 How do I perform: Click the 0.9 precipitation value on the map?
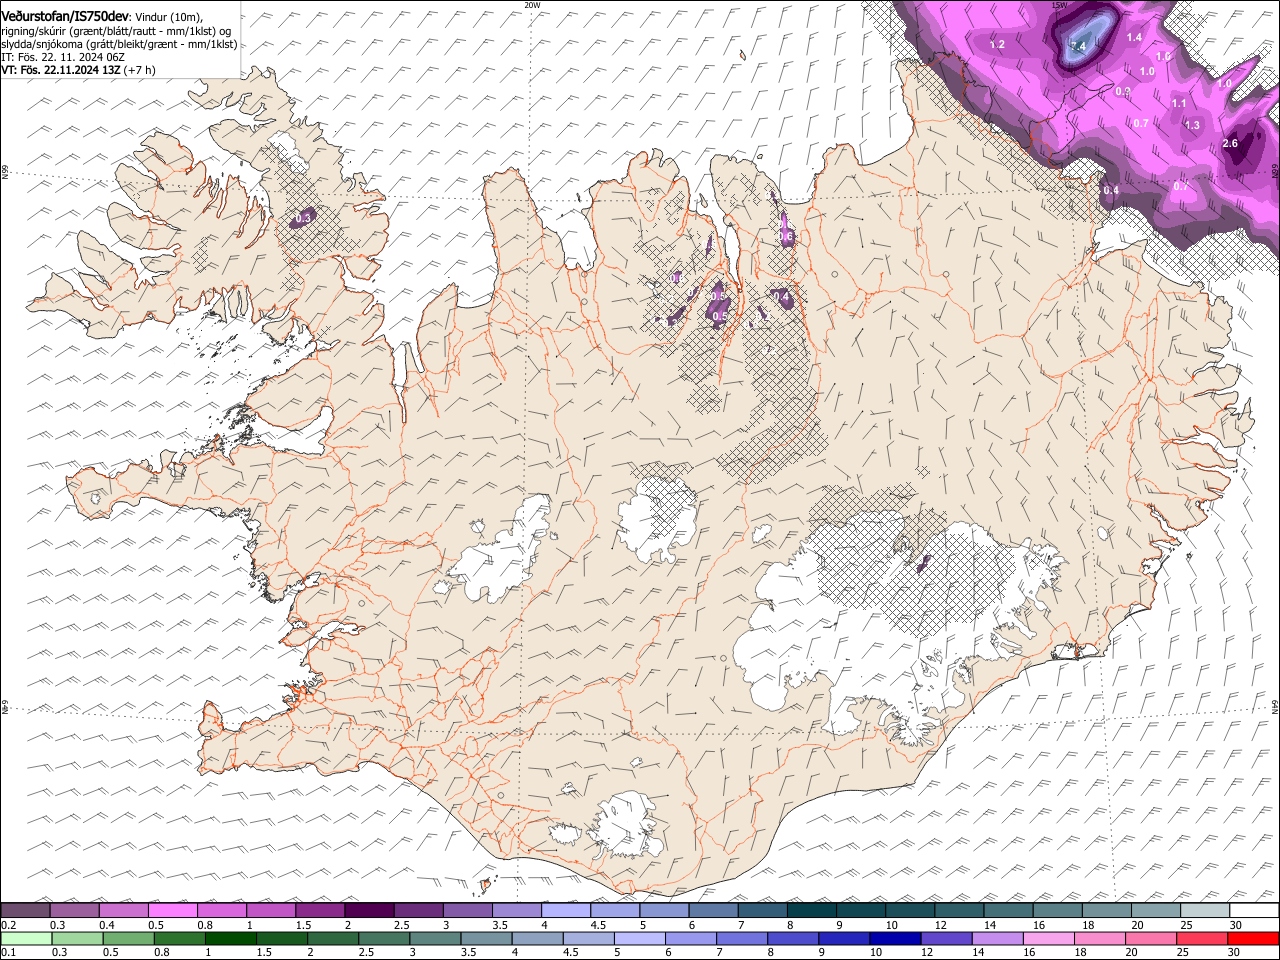(x=1122, y=92)
